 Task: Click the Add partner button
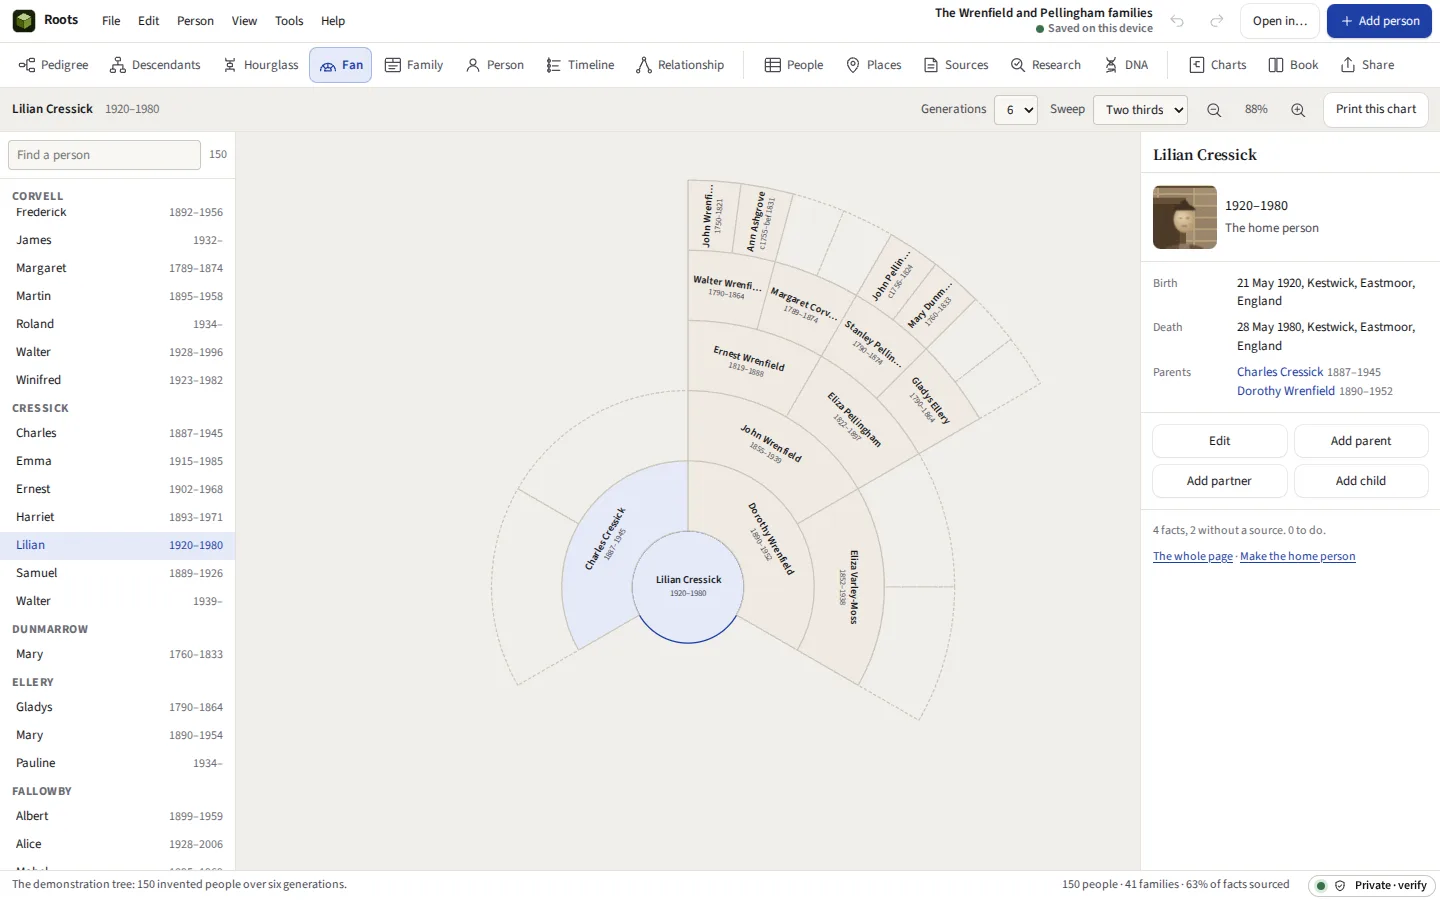(x=1219, y=481)
